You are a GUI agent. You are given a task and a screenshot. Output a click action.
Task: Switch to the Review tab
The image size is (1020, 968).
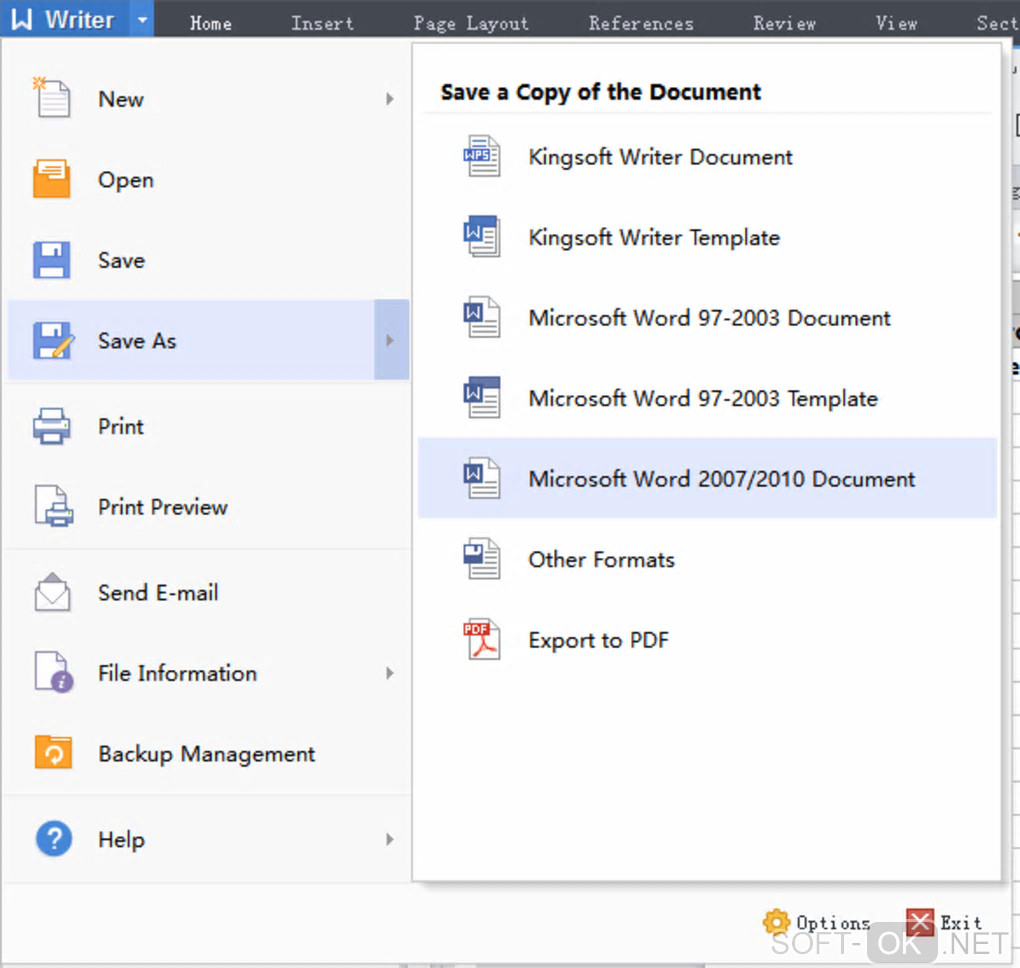click(x=785, y=23)
